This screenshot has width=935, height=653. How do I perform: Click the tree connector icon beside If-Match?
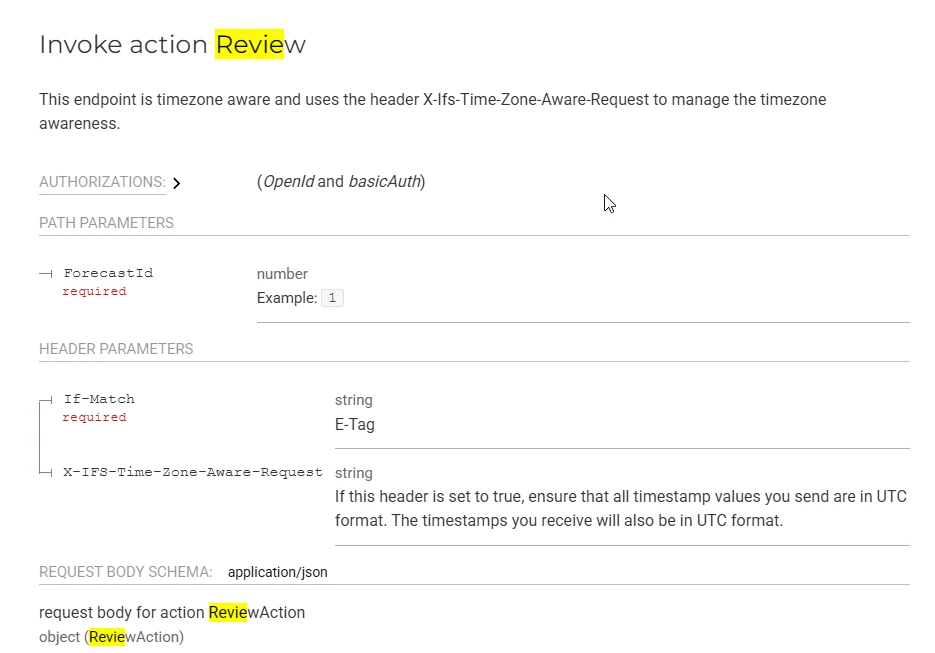[46, 400]
